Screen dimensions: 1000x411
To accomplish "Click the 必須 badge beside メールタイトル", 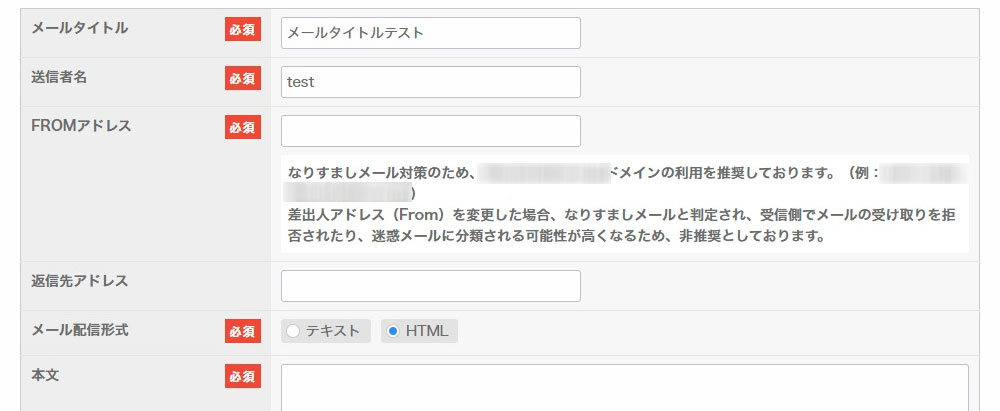I will tap(242, 30).
